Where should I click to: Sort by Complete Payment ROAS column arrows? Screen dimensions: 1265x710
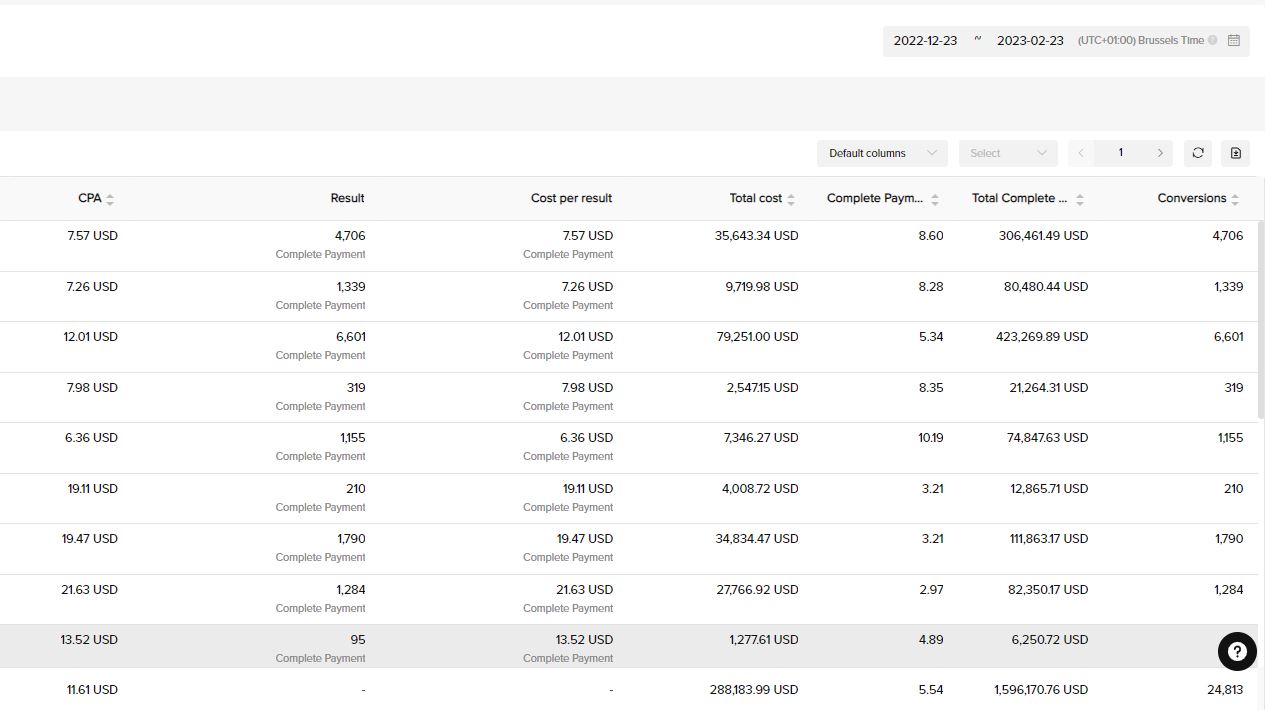(935, 199)
